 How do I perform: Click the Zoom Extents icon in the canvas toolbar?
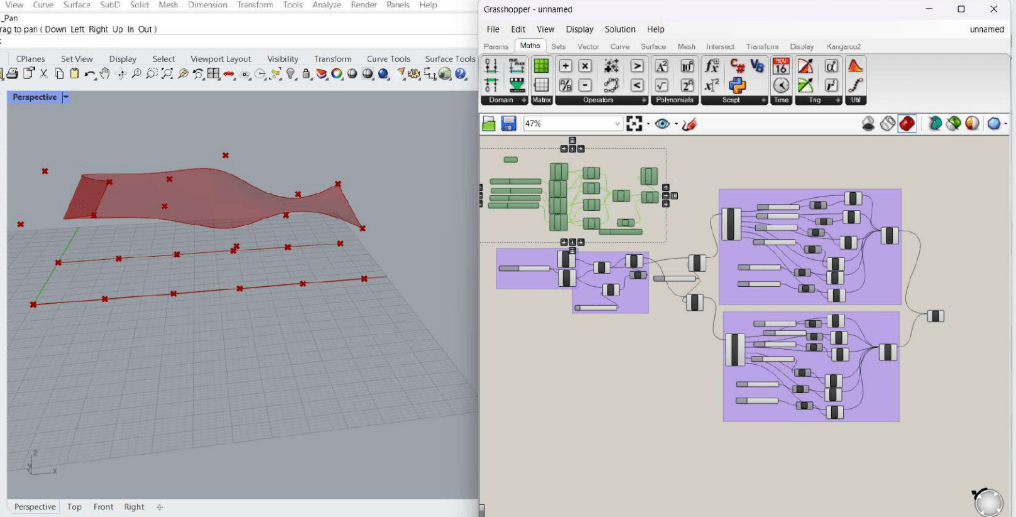click(634, 124)
